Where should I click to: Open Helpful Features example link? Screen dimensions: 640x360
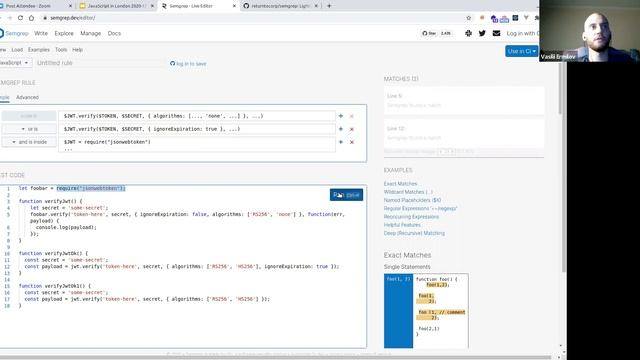402,225
